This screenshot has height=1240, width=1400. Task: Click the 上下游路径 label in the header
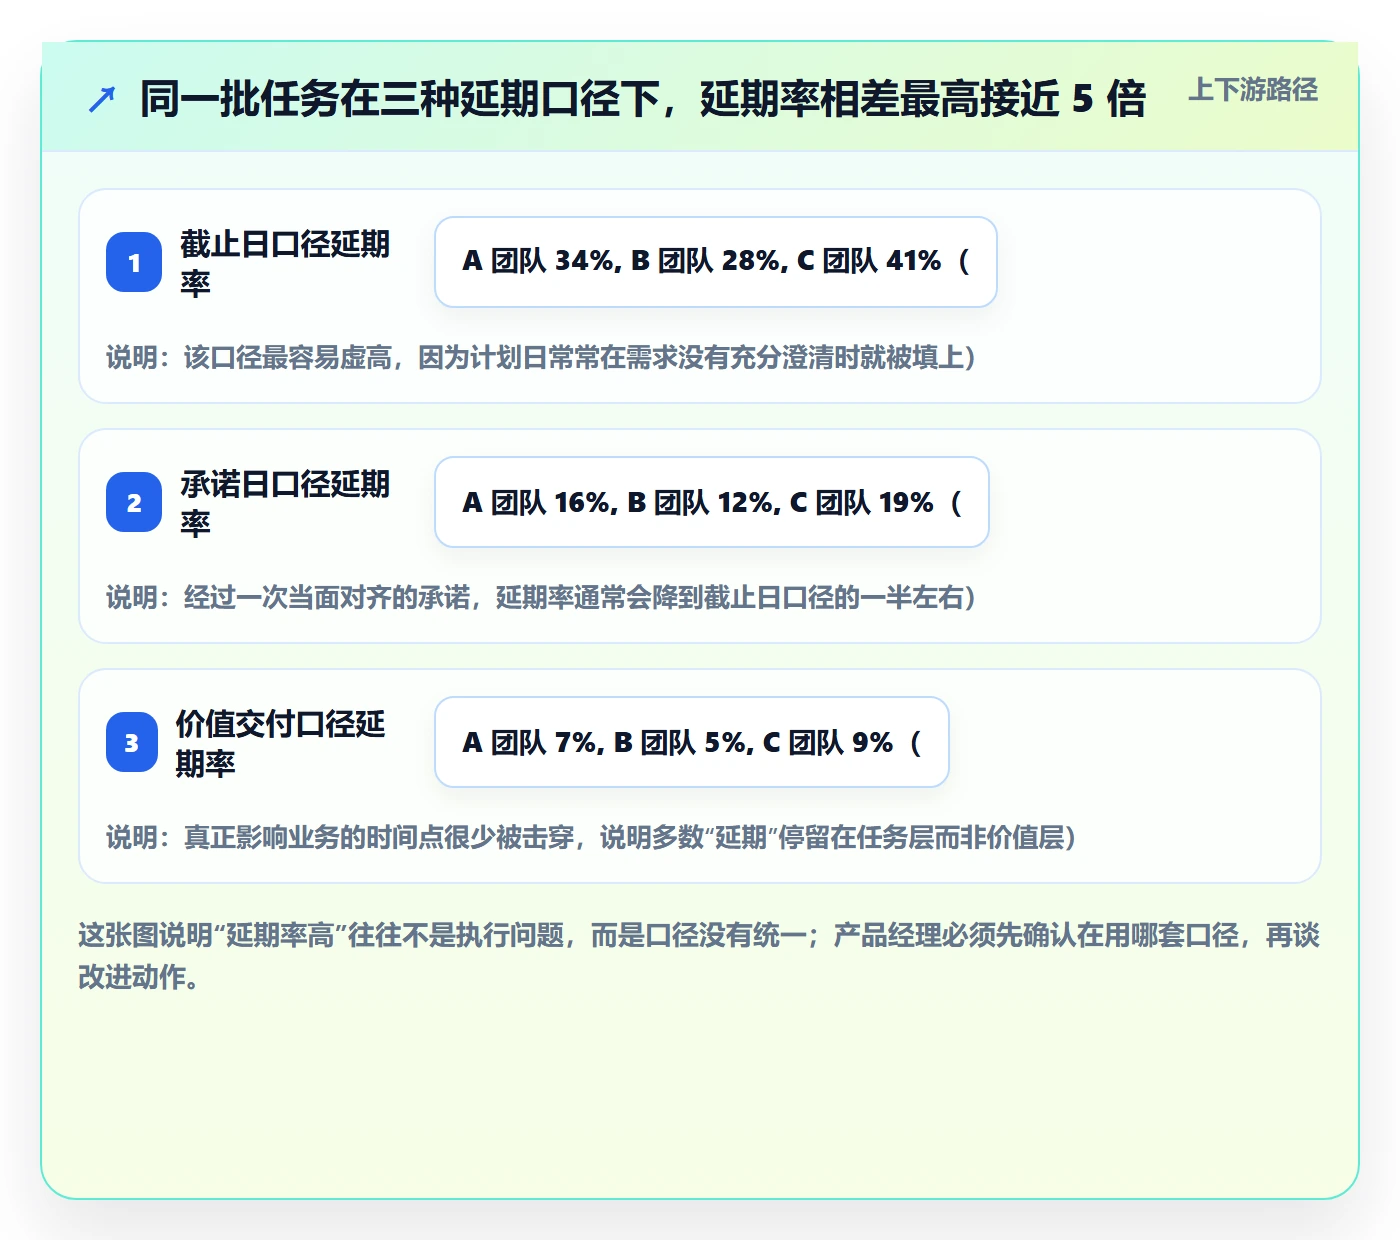coord(1253,90)
